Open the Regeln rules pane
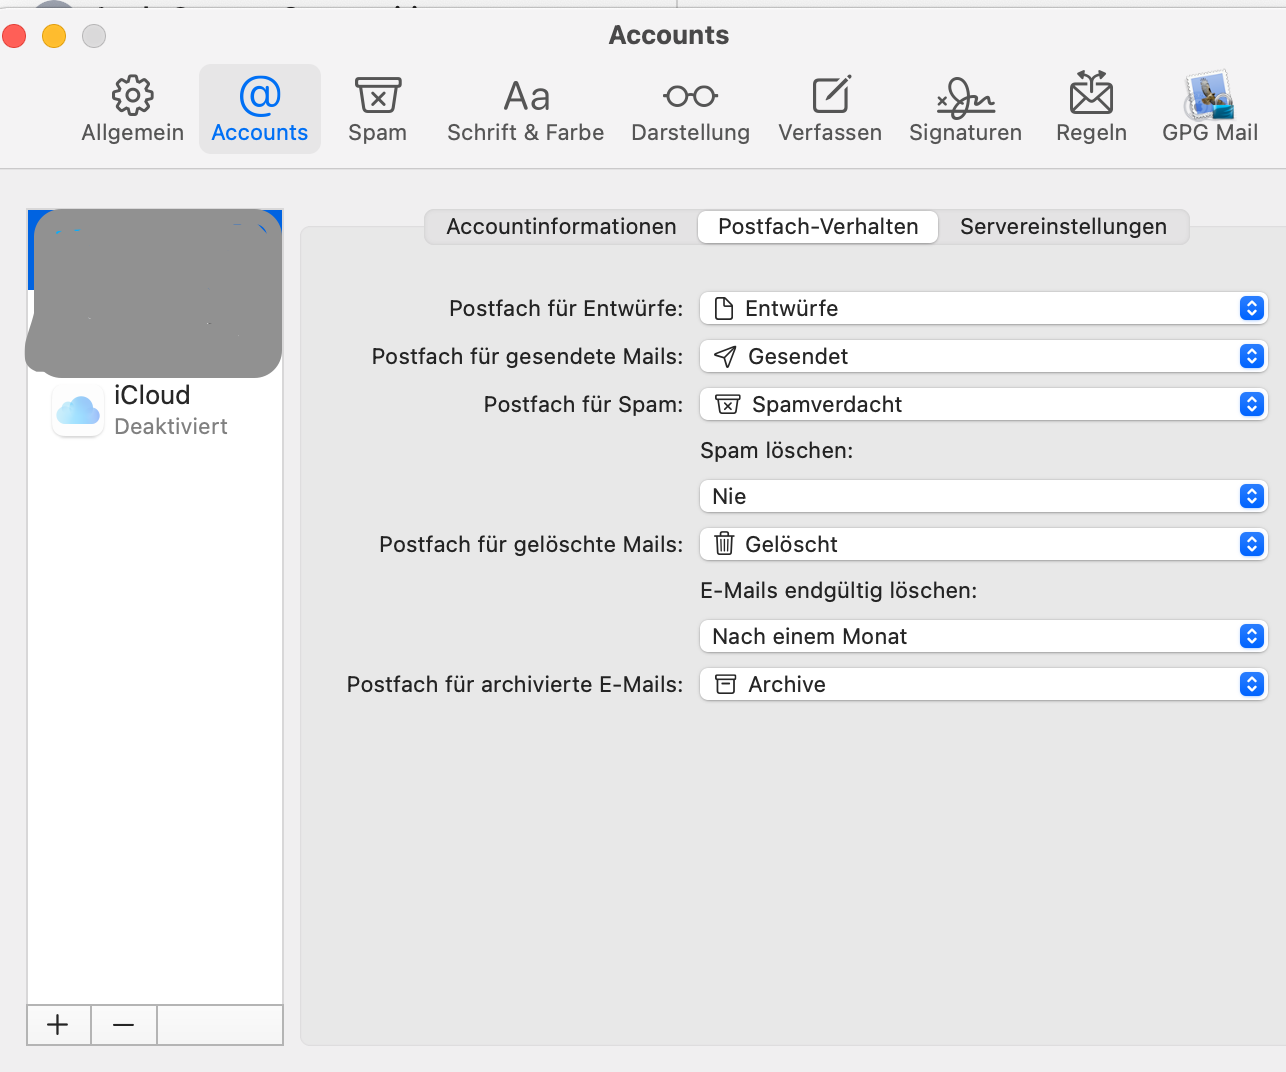 click(x=1091, y=109)
